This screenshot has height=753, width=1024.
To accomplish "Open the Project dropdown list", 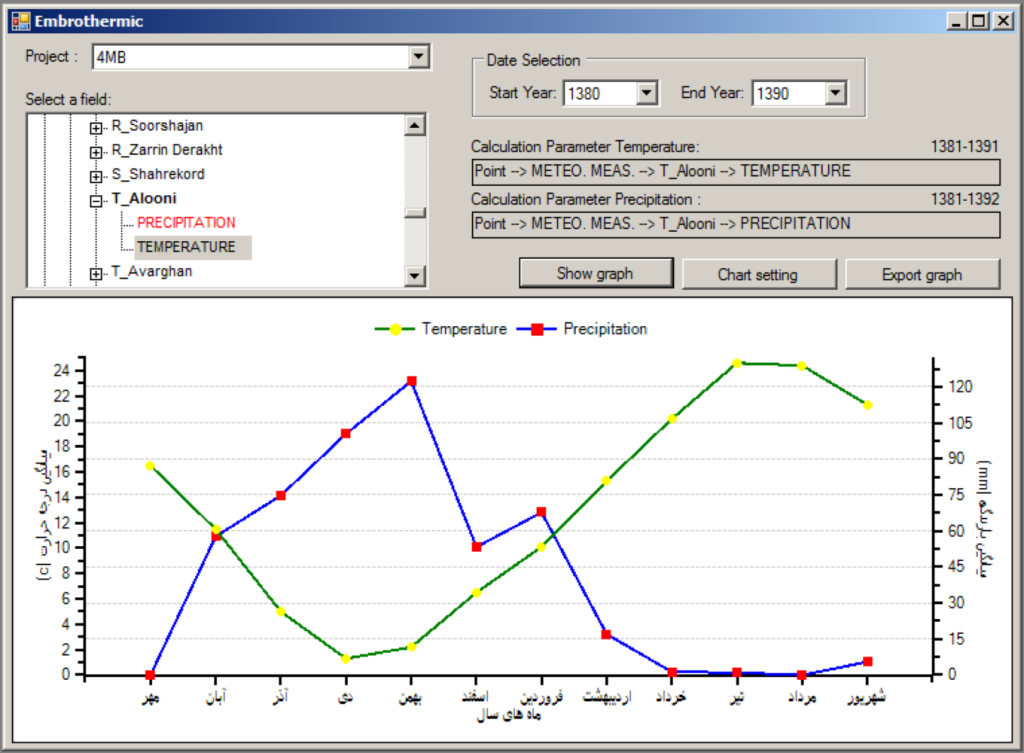I will point(418,57).
